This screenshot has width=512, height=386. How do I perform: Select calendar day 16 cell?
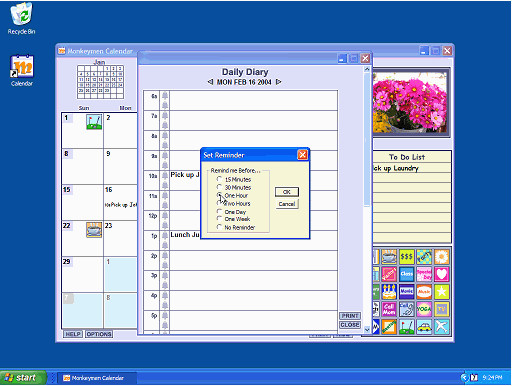121,202
